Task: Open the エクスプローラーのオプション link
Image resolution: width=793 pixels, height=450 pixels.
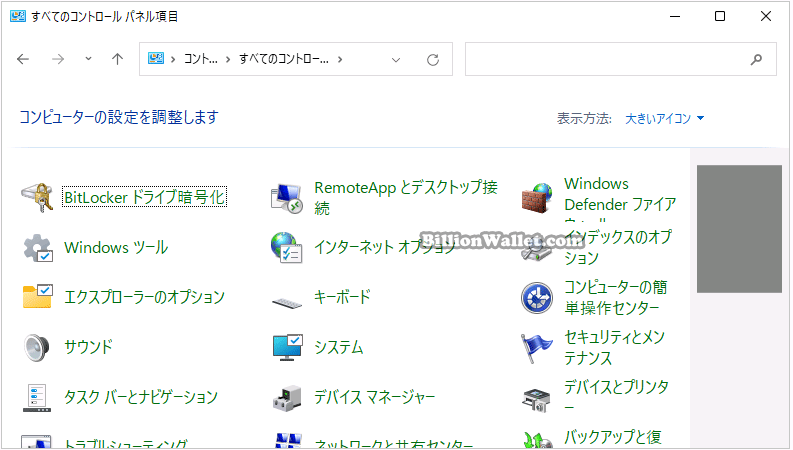Action: tap(144, 297)
